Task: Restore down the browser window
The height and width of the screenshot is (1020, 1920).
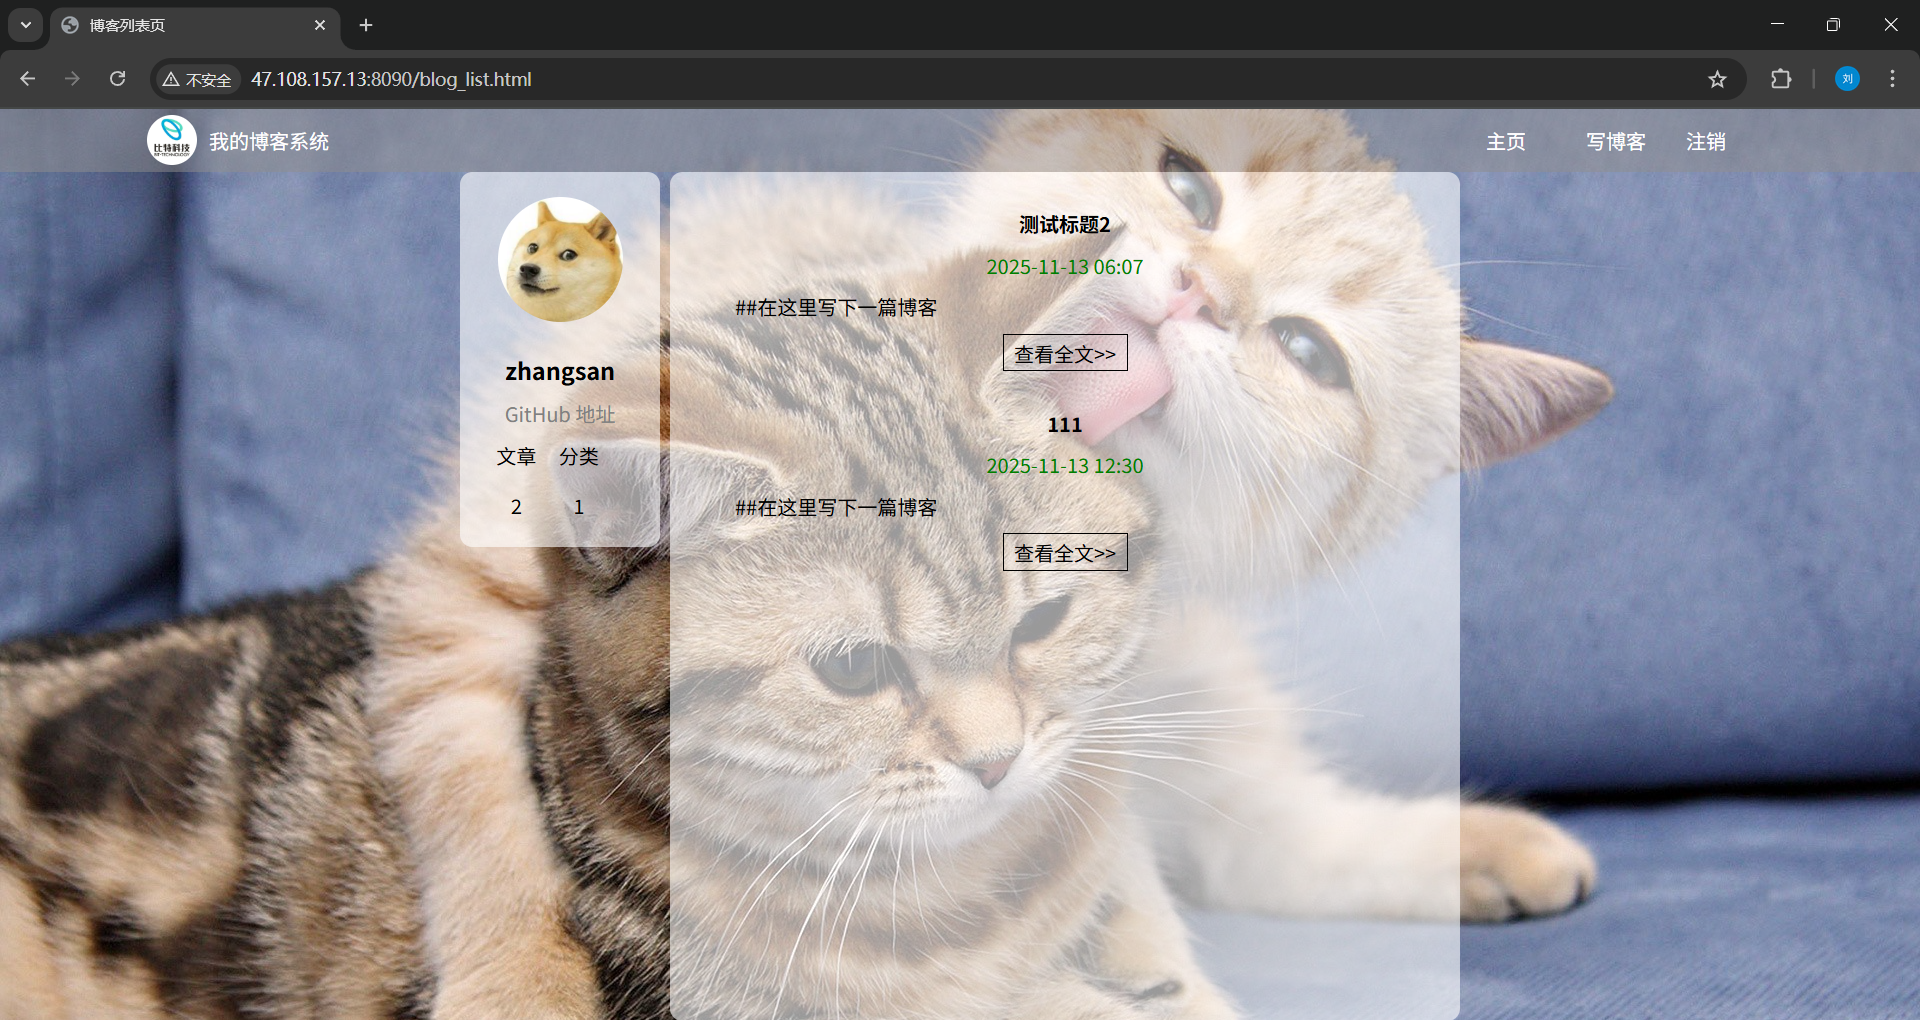Action: pos(1833,25)
